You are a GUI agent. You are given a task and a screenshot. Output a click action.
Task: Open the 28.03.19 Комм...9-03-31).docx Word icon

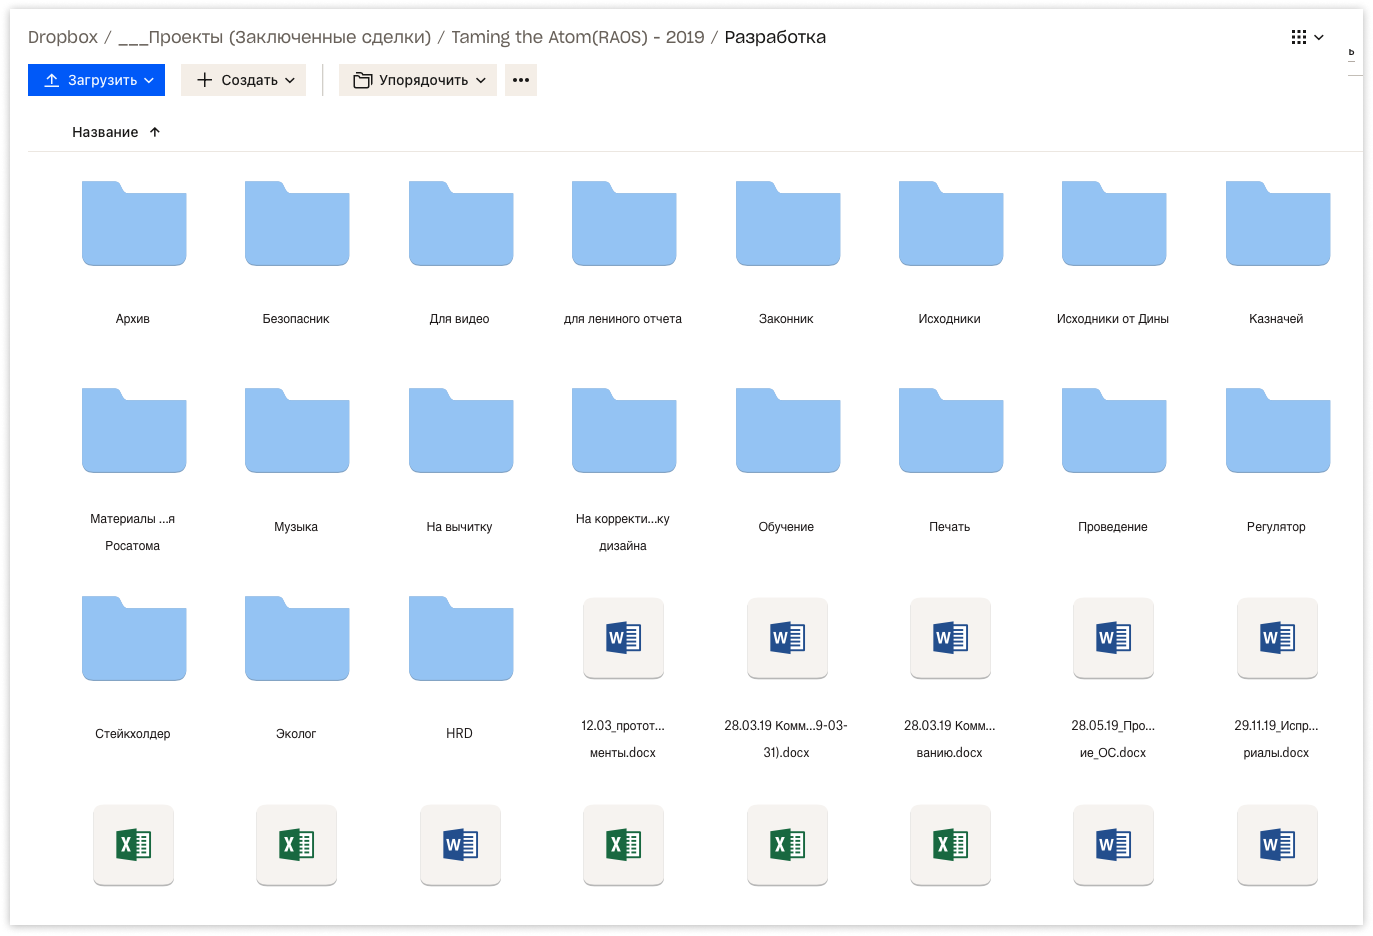click(x=788, y=638)
